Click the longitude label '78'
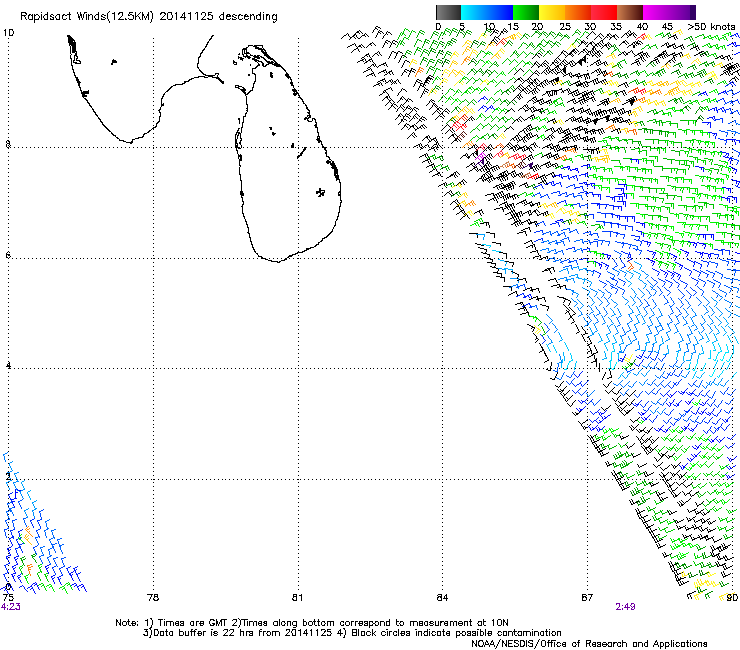This screenshot has height=650, width=740. pos(153,598)
